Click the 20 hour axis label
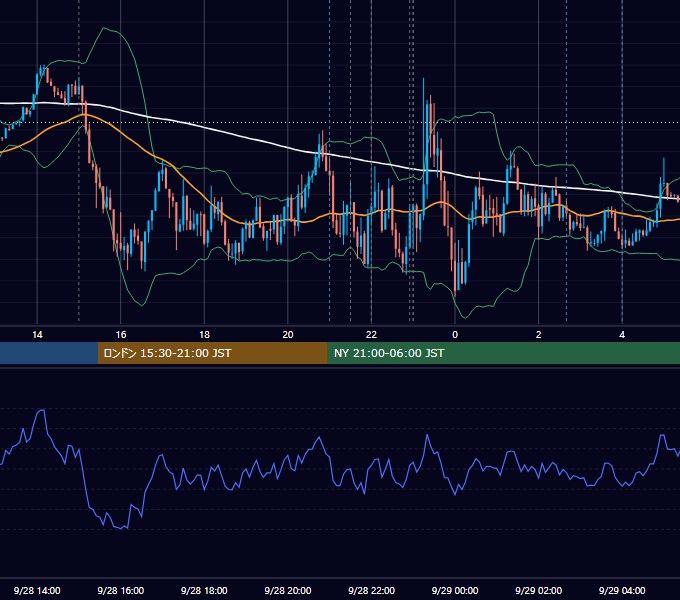 coord(288,335)
